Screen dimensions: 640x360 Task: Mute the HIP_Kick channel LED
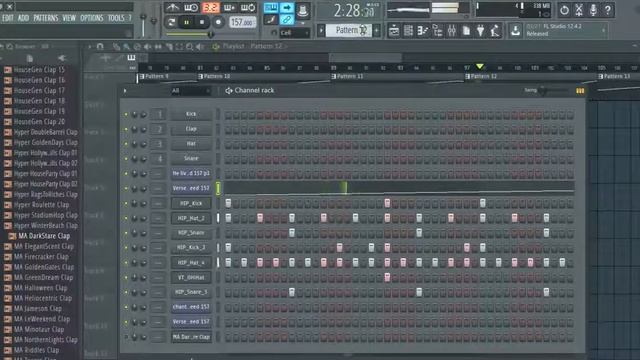point(126,203)
